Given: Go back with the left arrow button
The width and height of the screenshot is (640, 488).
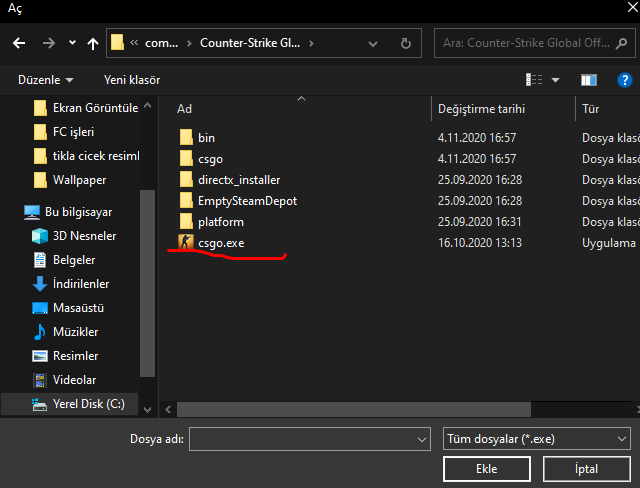Looking at the screenshot, I should [19, 43].
